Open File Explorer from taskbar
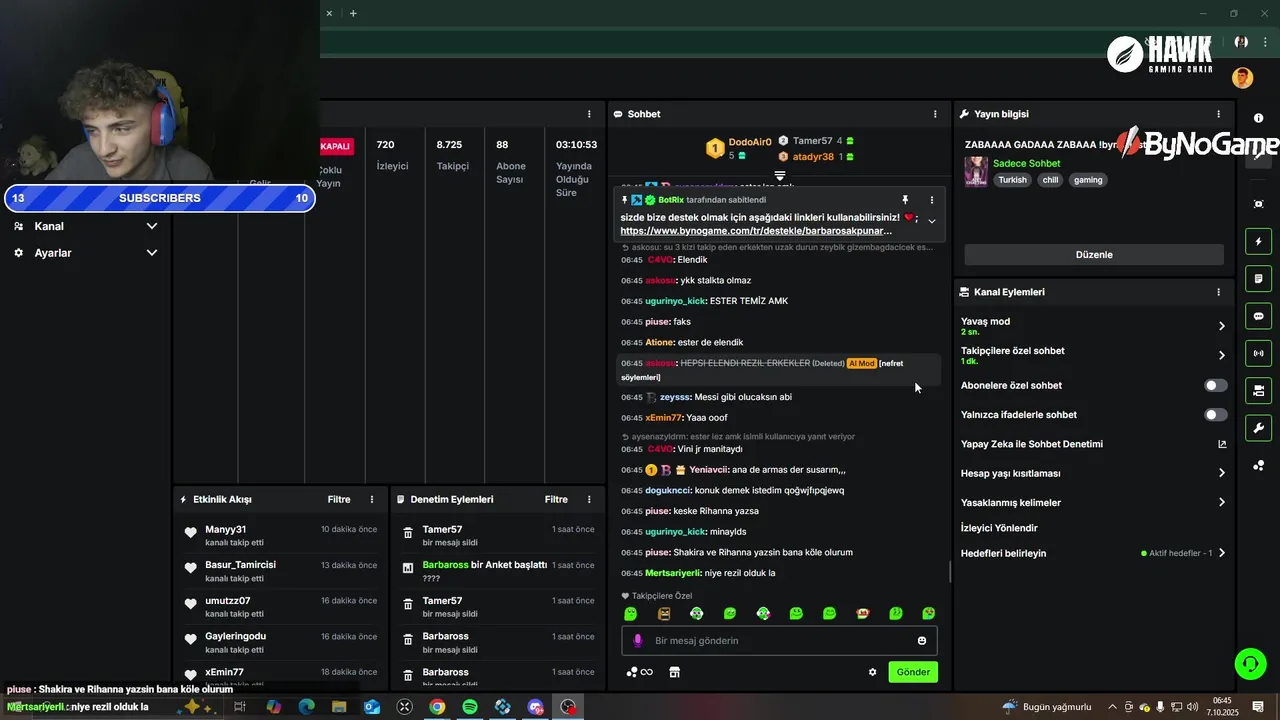The width and height of the screenshot is (1280, 720). [339, 707]
